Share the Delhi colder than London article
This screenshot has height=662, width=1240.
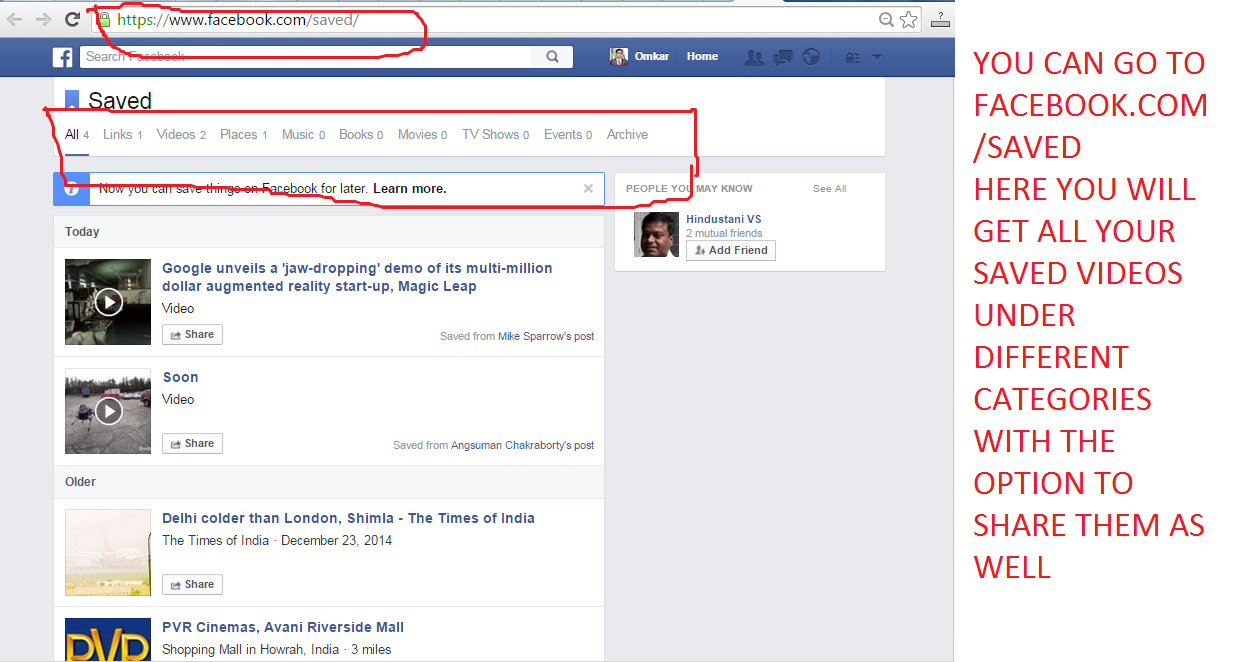192,584
